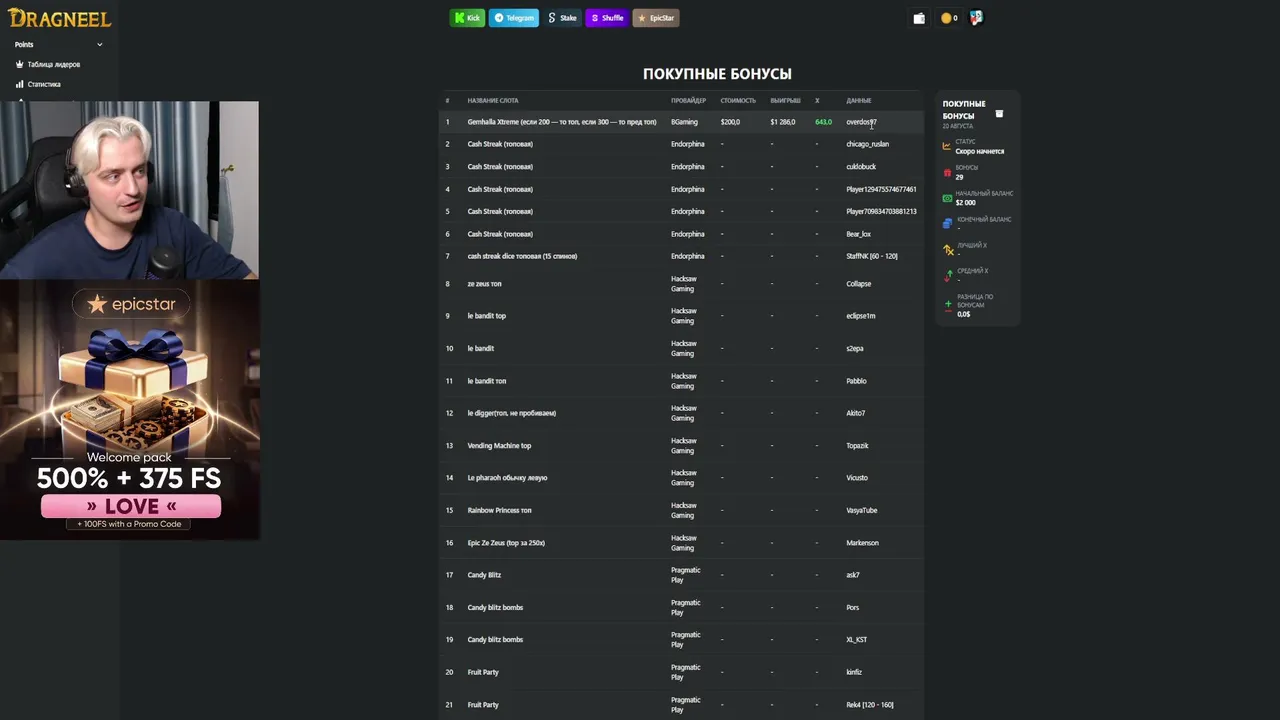Click username Player709834703881213
The height and width of the screenshot is (720, 1280).
pyautogui.click(x=881, y=212)
